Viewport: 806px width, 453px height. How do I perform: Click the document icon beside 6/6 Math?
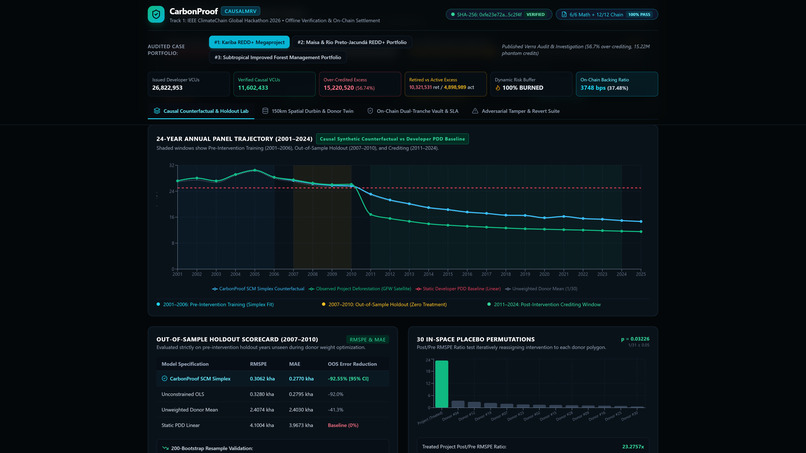coord(564,14)
